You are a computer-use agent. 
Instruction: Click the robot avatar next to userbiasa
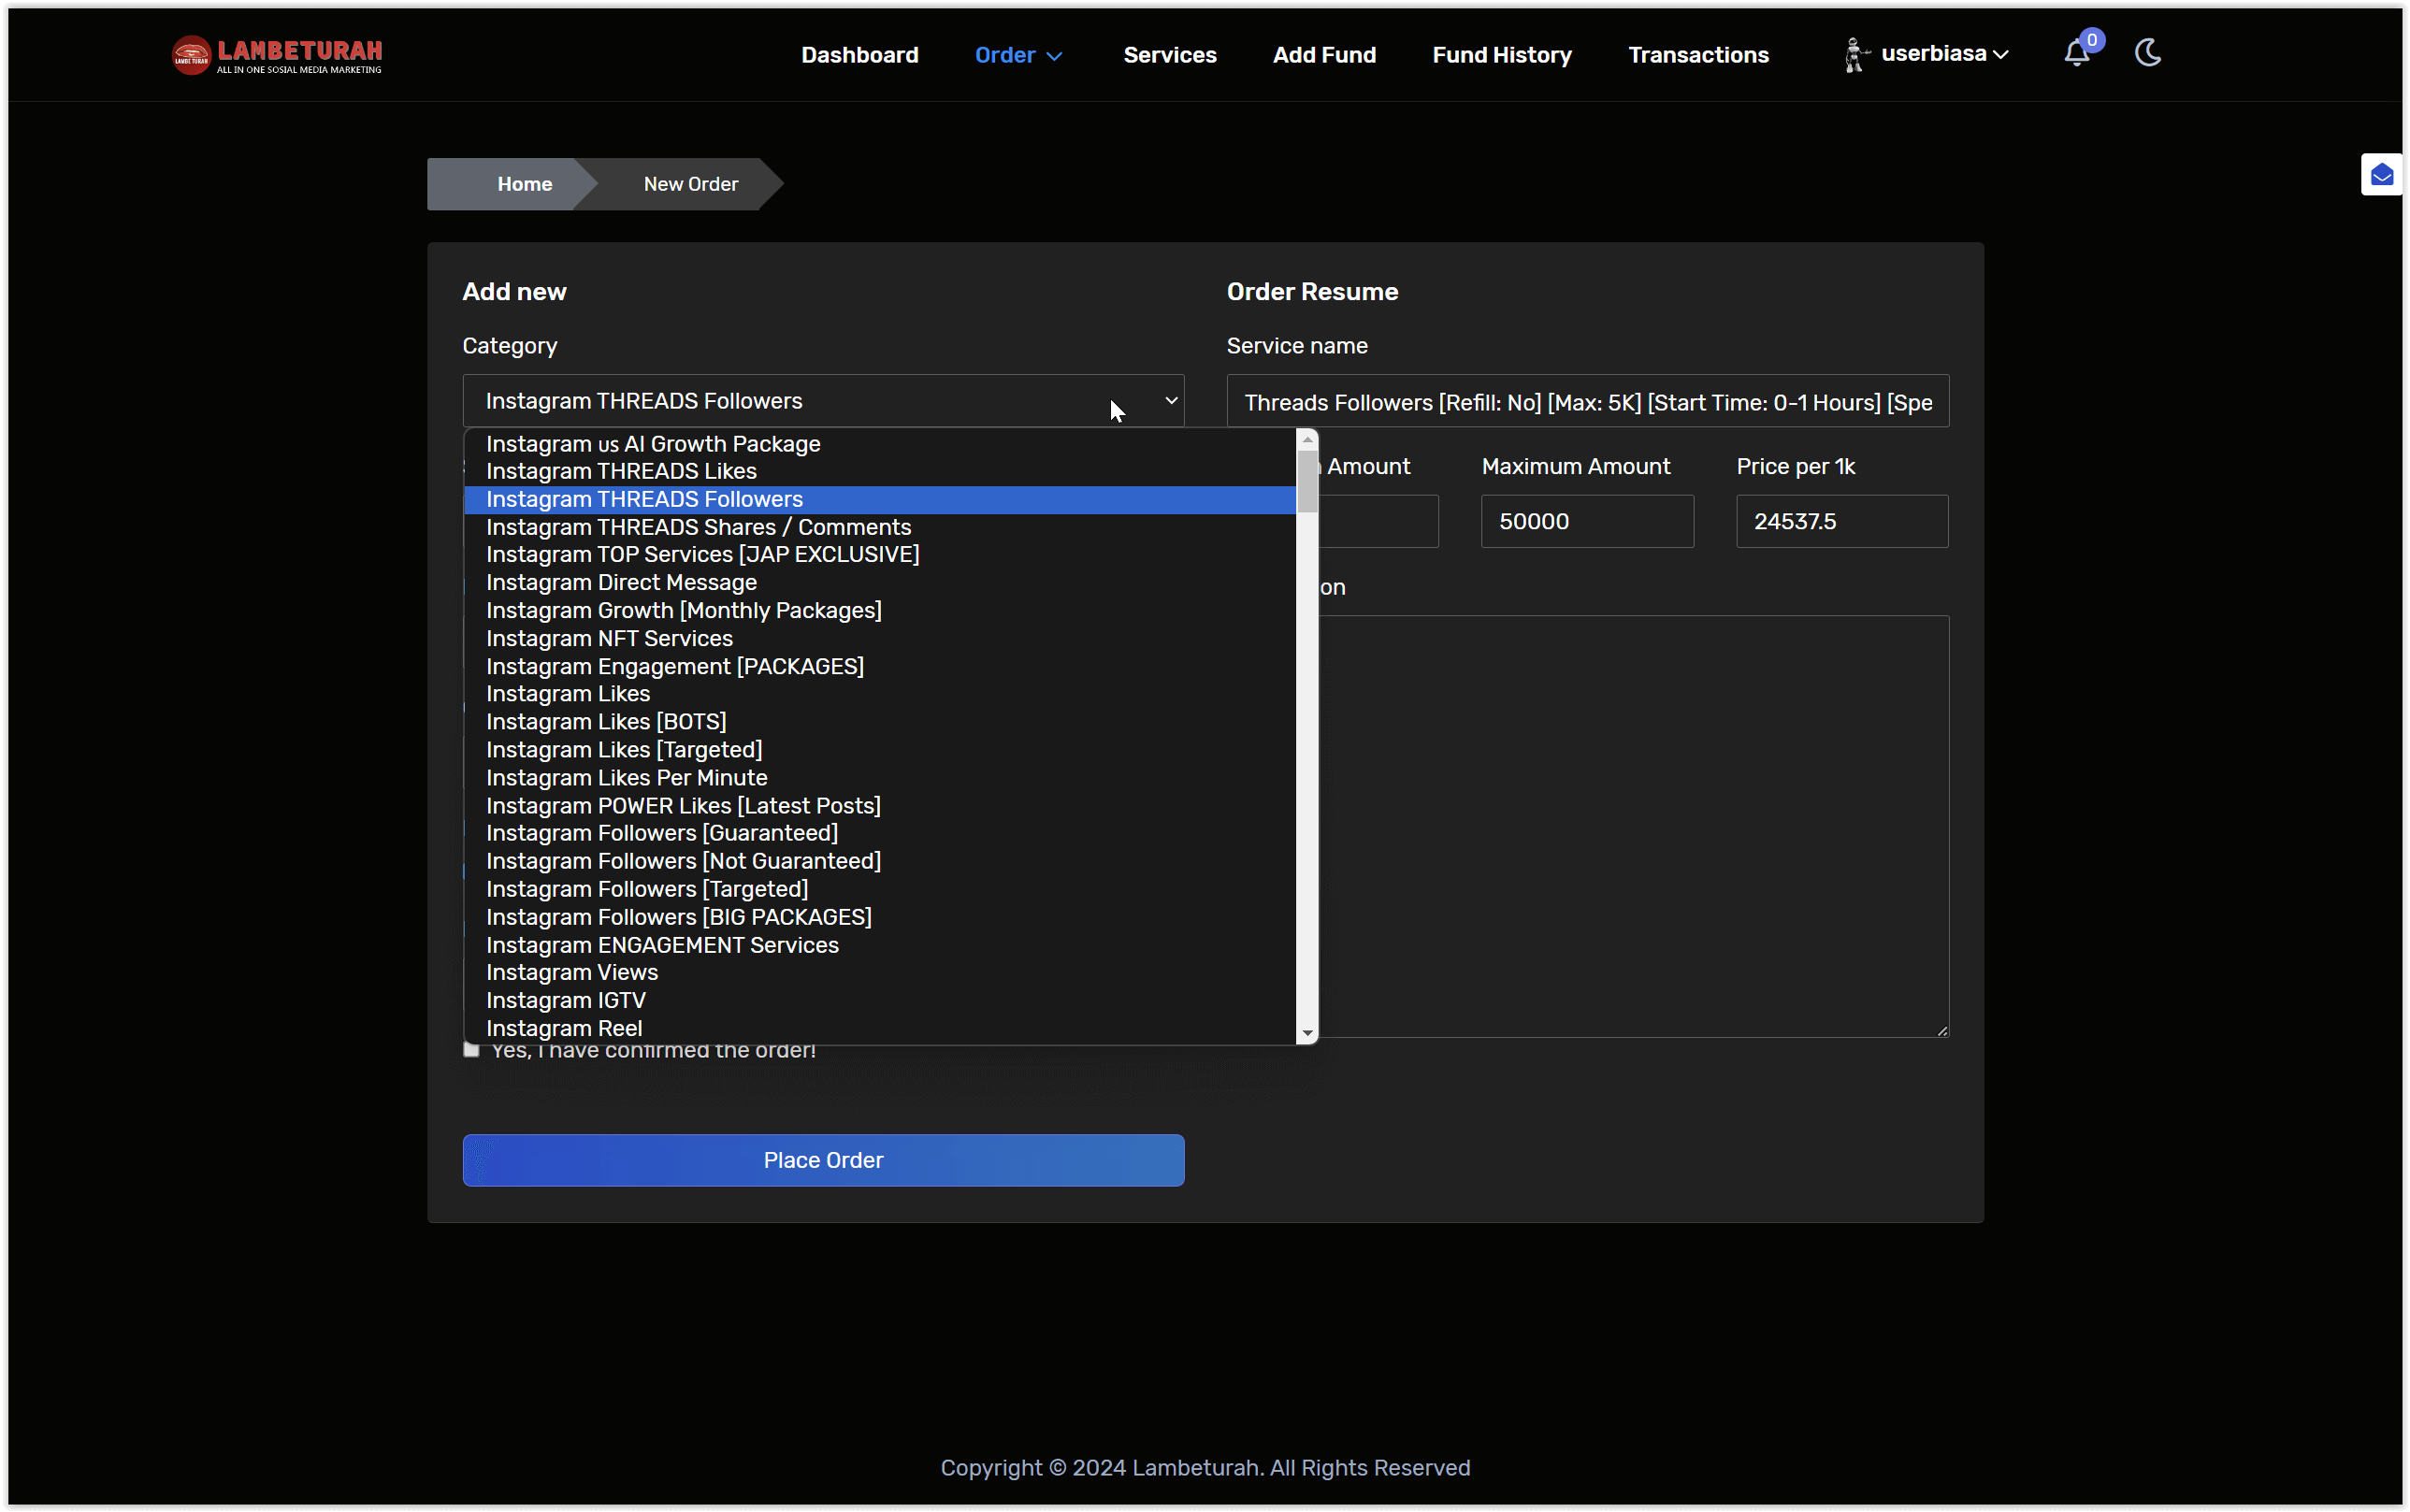[1856, 55]
